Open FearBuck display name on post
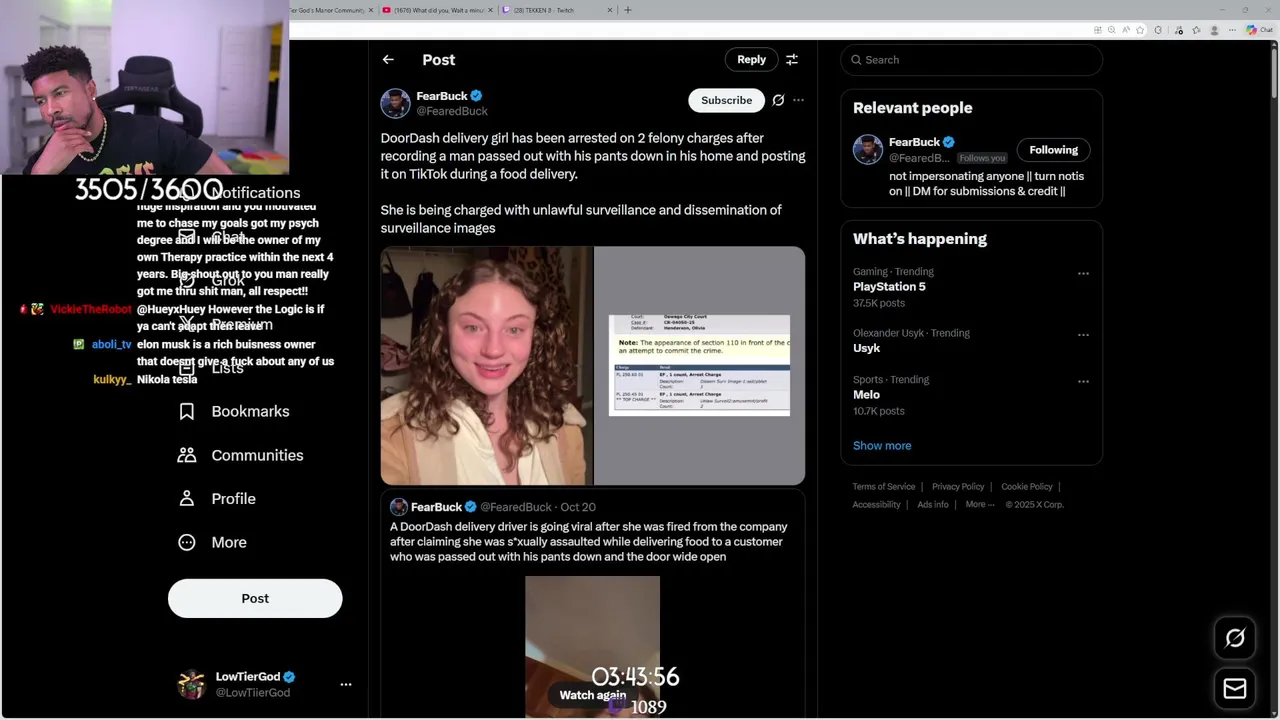Image resolution: width=1280 pixels, height=720 pixels. [x=442, y=96]
